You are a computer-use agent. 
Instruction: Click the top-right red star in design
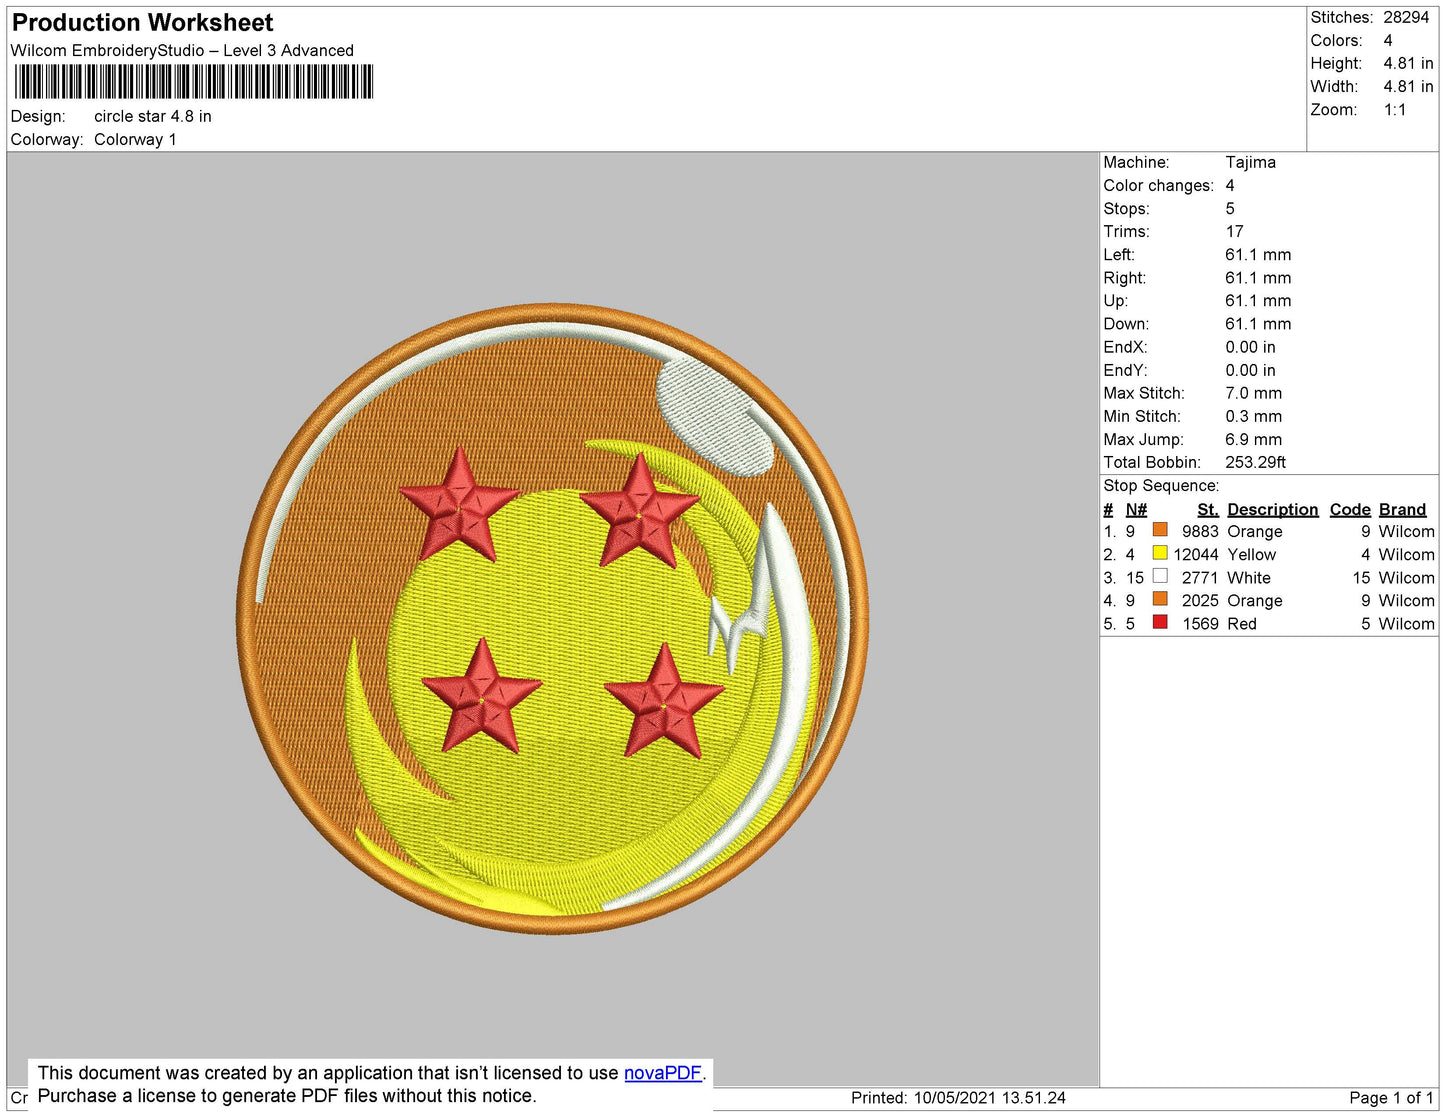[x=640, y=510]
